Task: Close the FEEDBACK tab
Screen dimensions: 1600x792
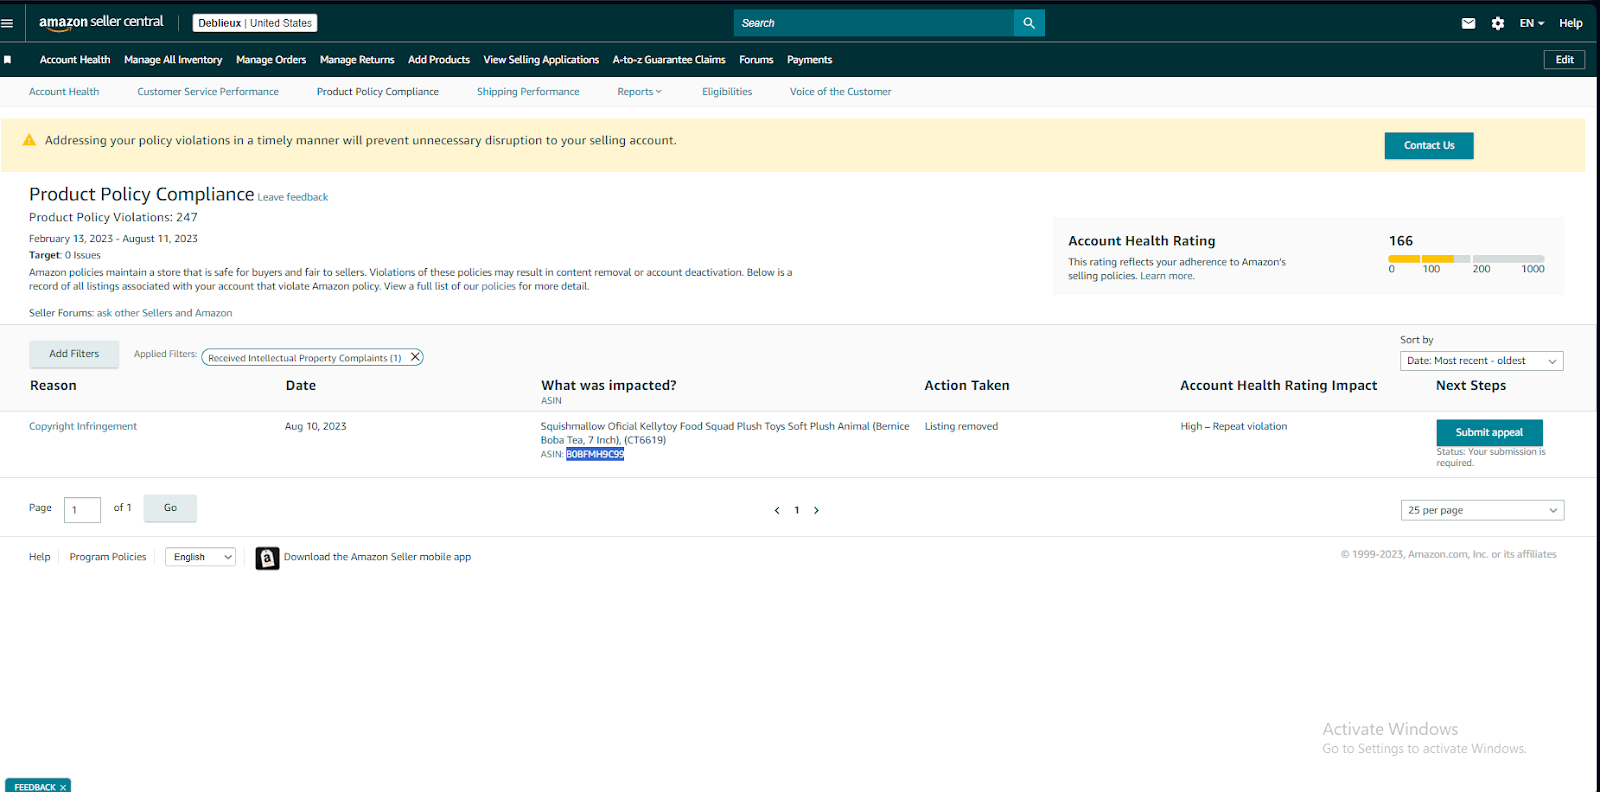Action: [x=63, y=787]
